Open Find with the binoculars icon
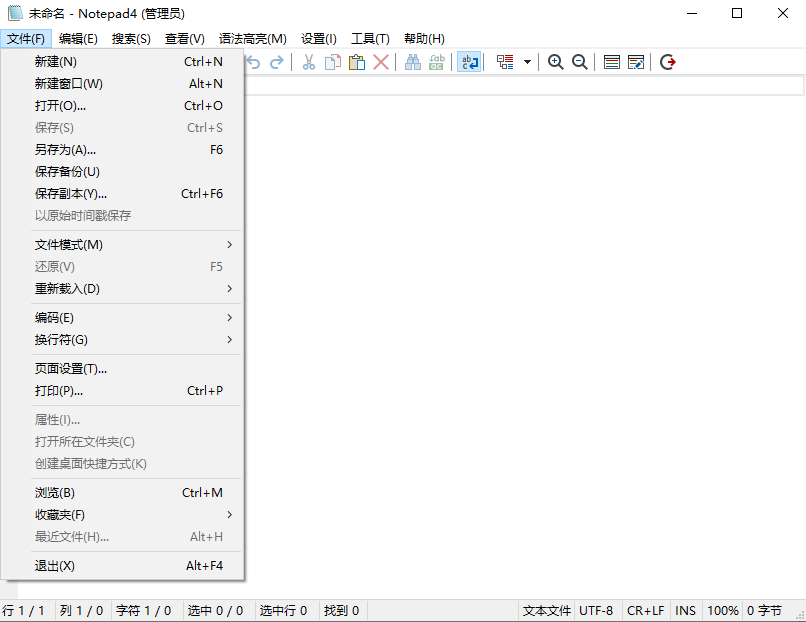806x622 pixels. point(413,62)
